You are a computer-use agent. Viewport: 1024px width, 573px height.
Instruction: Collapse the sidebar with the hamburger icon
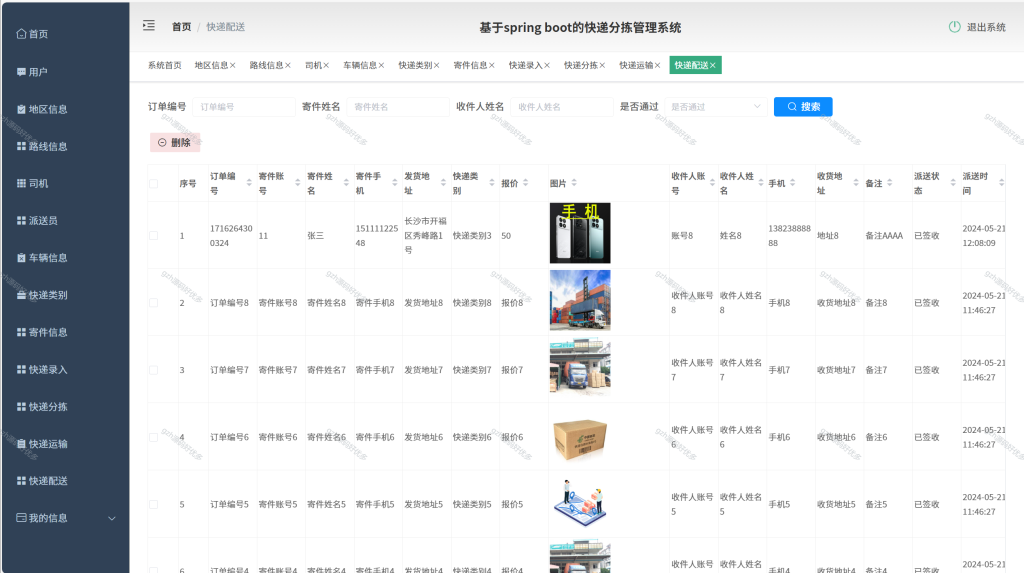click(x=149, y=25)
